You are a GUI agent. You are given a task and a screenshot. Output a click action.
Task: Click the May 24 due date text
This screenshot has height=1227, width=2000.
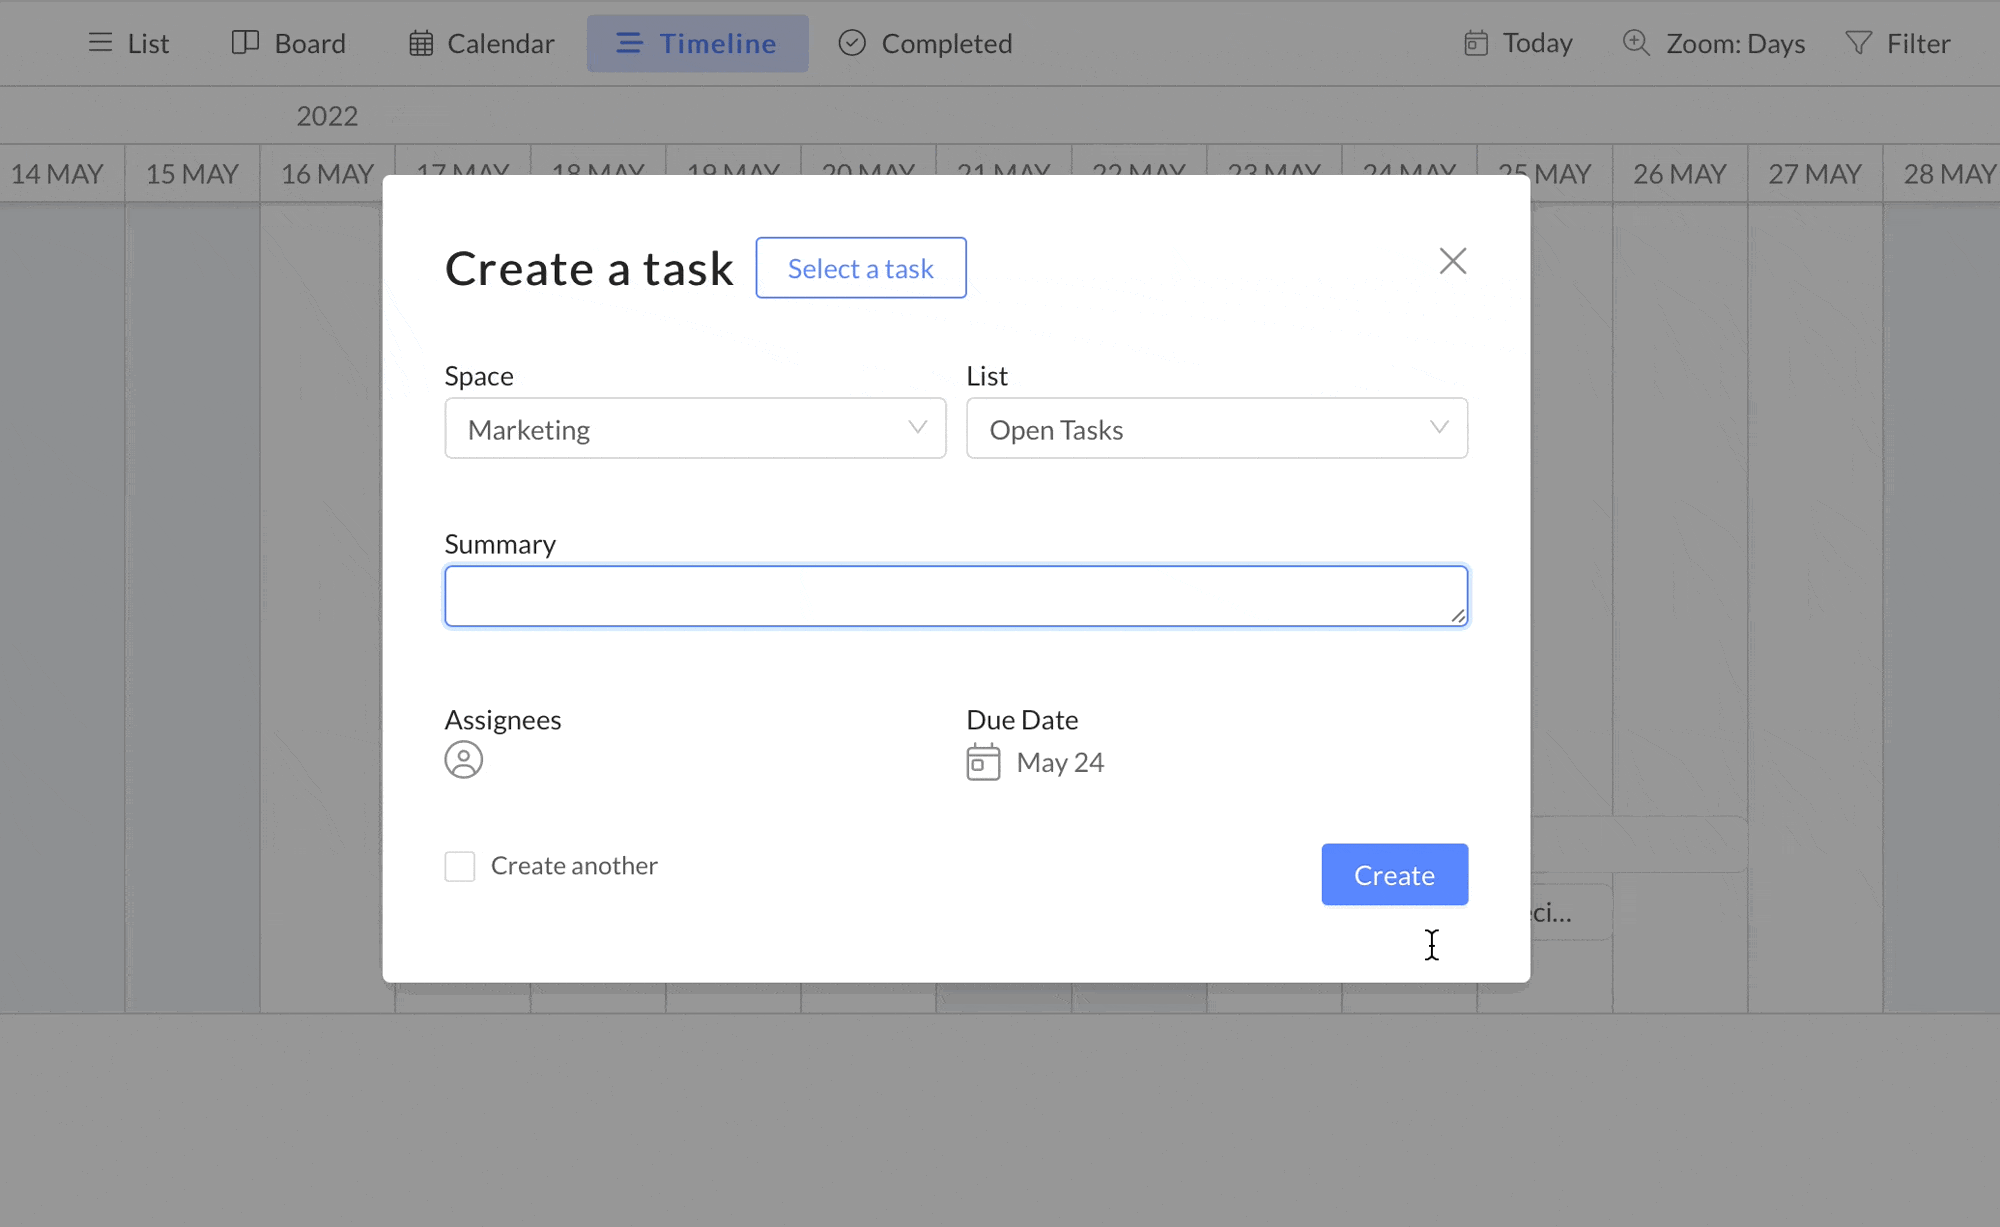[1060, 763]
